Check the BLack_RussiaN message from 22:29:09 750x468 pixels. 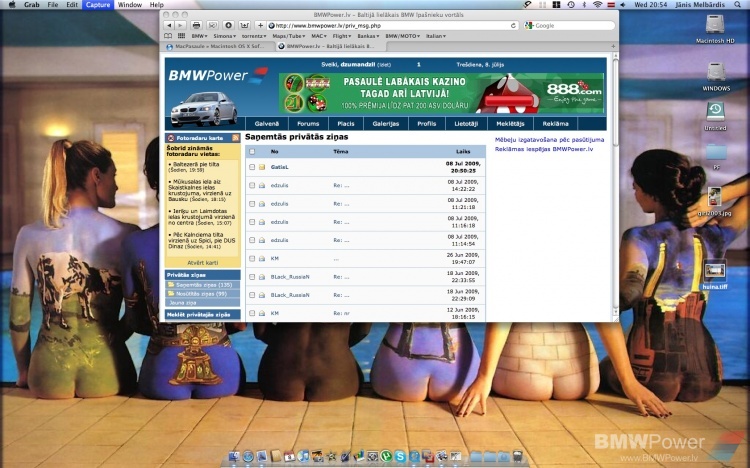pyautogui.click(x=252, y=295)
